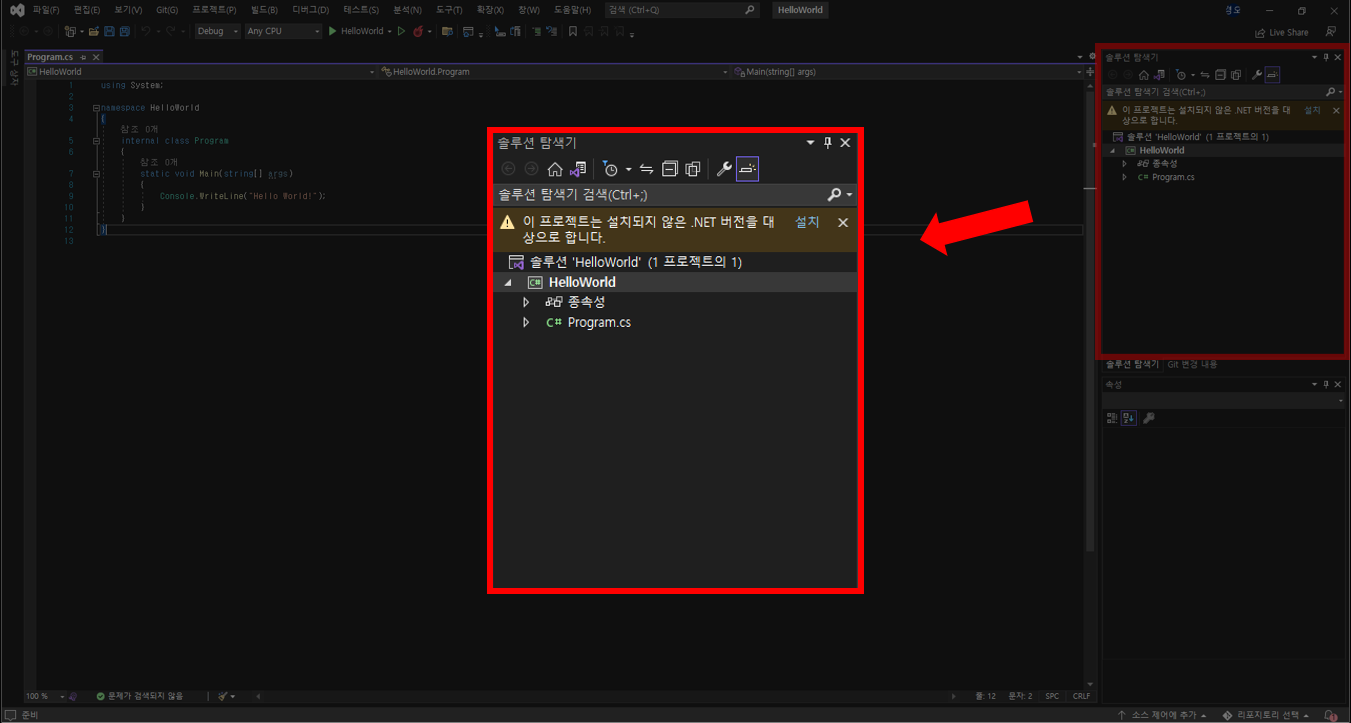Open the 100 % zoom dropdown in the editor
The width and height of the screenshot is (1351, 723).
62,696
